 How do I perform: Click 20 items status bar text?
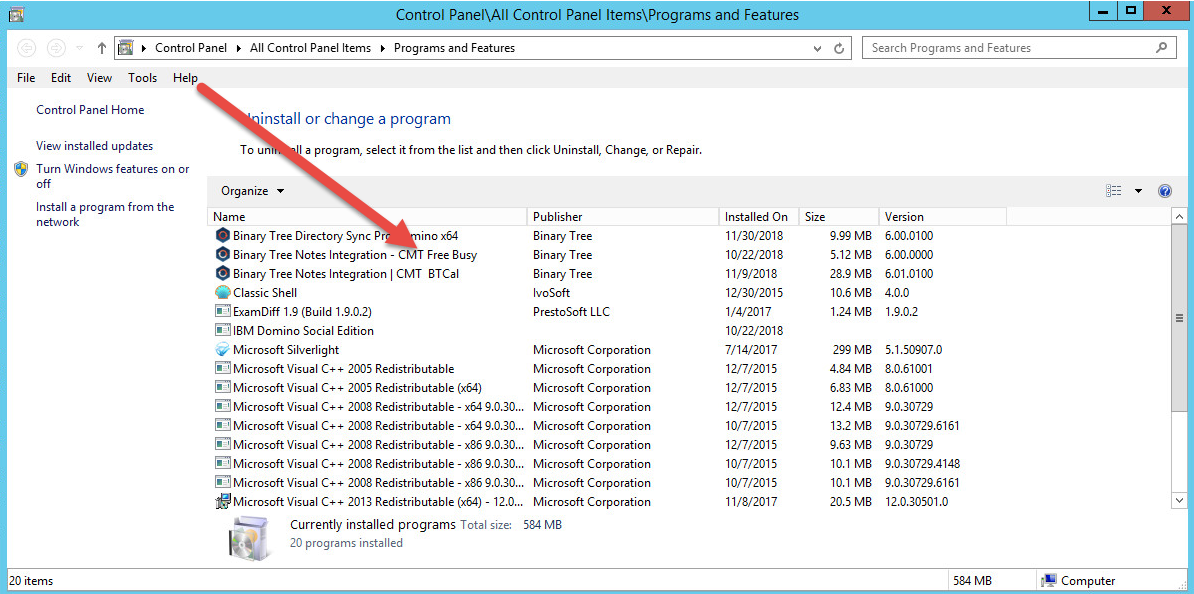(x=31, y=581)
